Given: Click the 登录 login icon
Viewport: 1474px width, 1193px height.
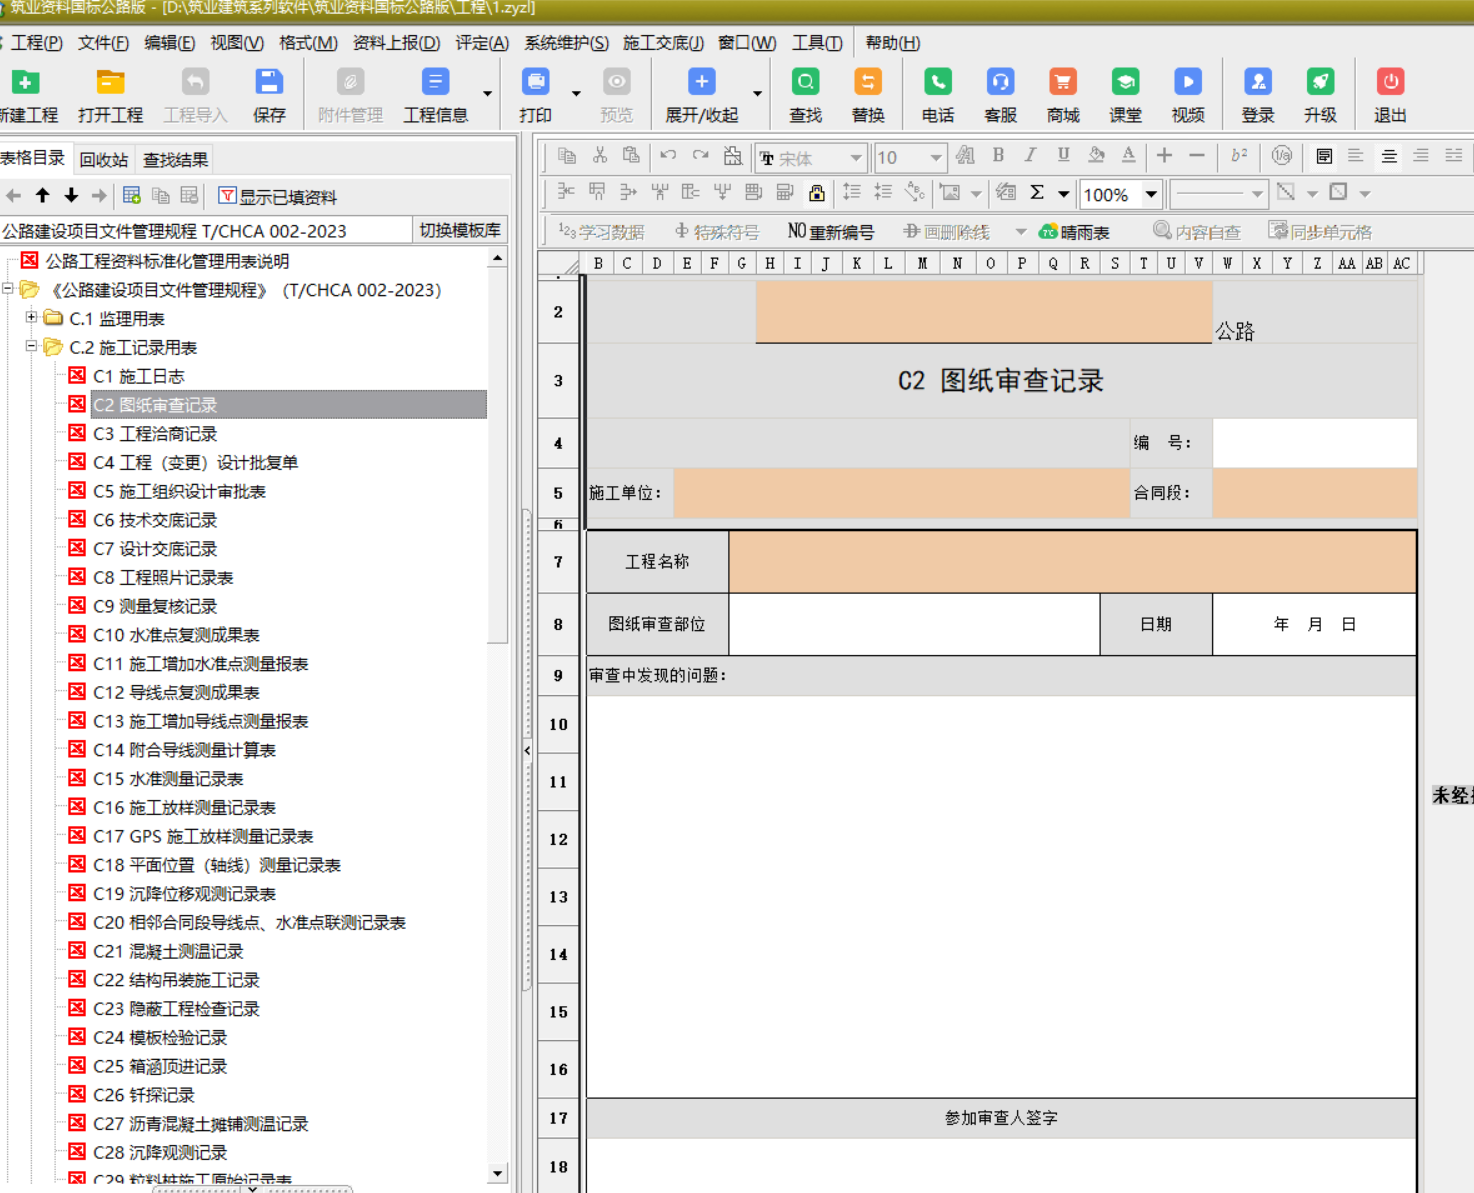Looking at the screenshot, I should pyautogui.click(x=1257, y=83).
